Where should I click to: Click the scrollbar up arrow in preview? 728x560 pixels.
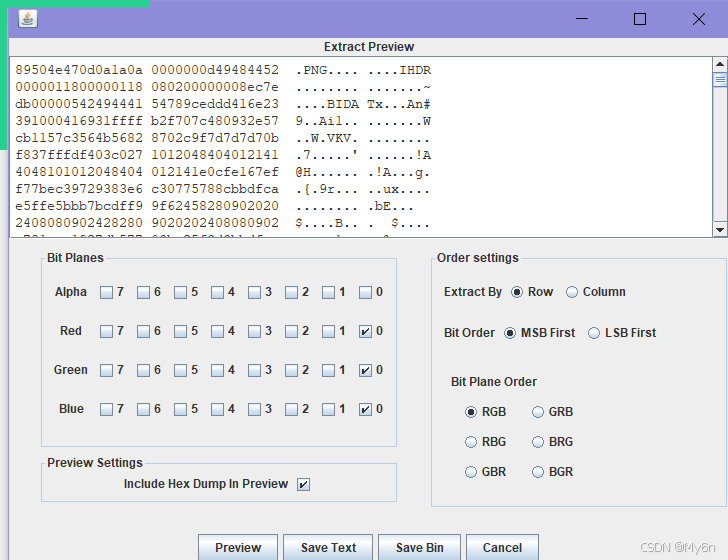click(720, 64)
